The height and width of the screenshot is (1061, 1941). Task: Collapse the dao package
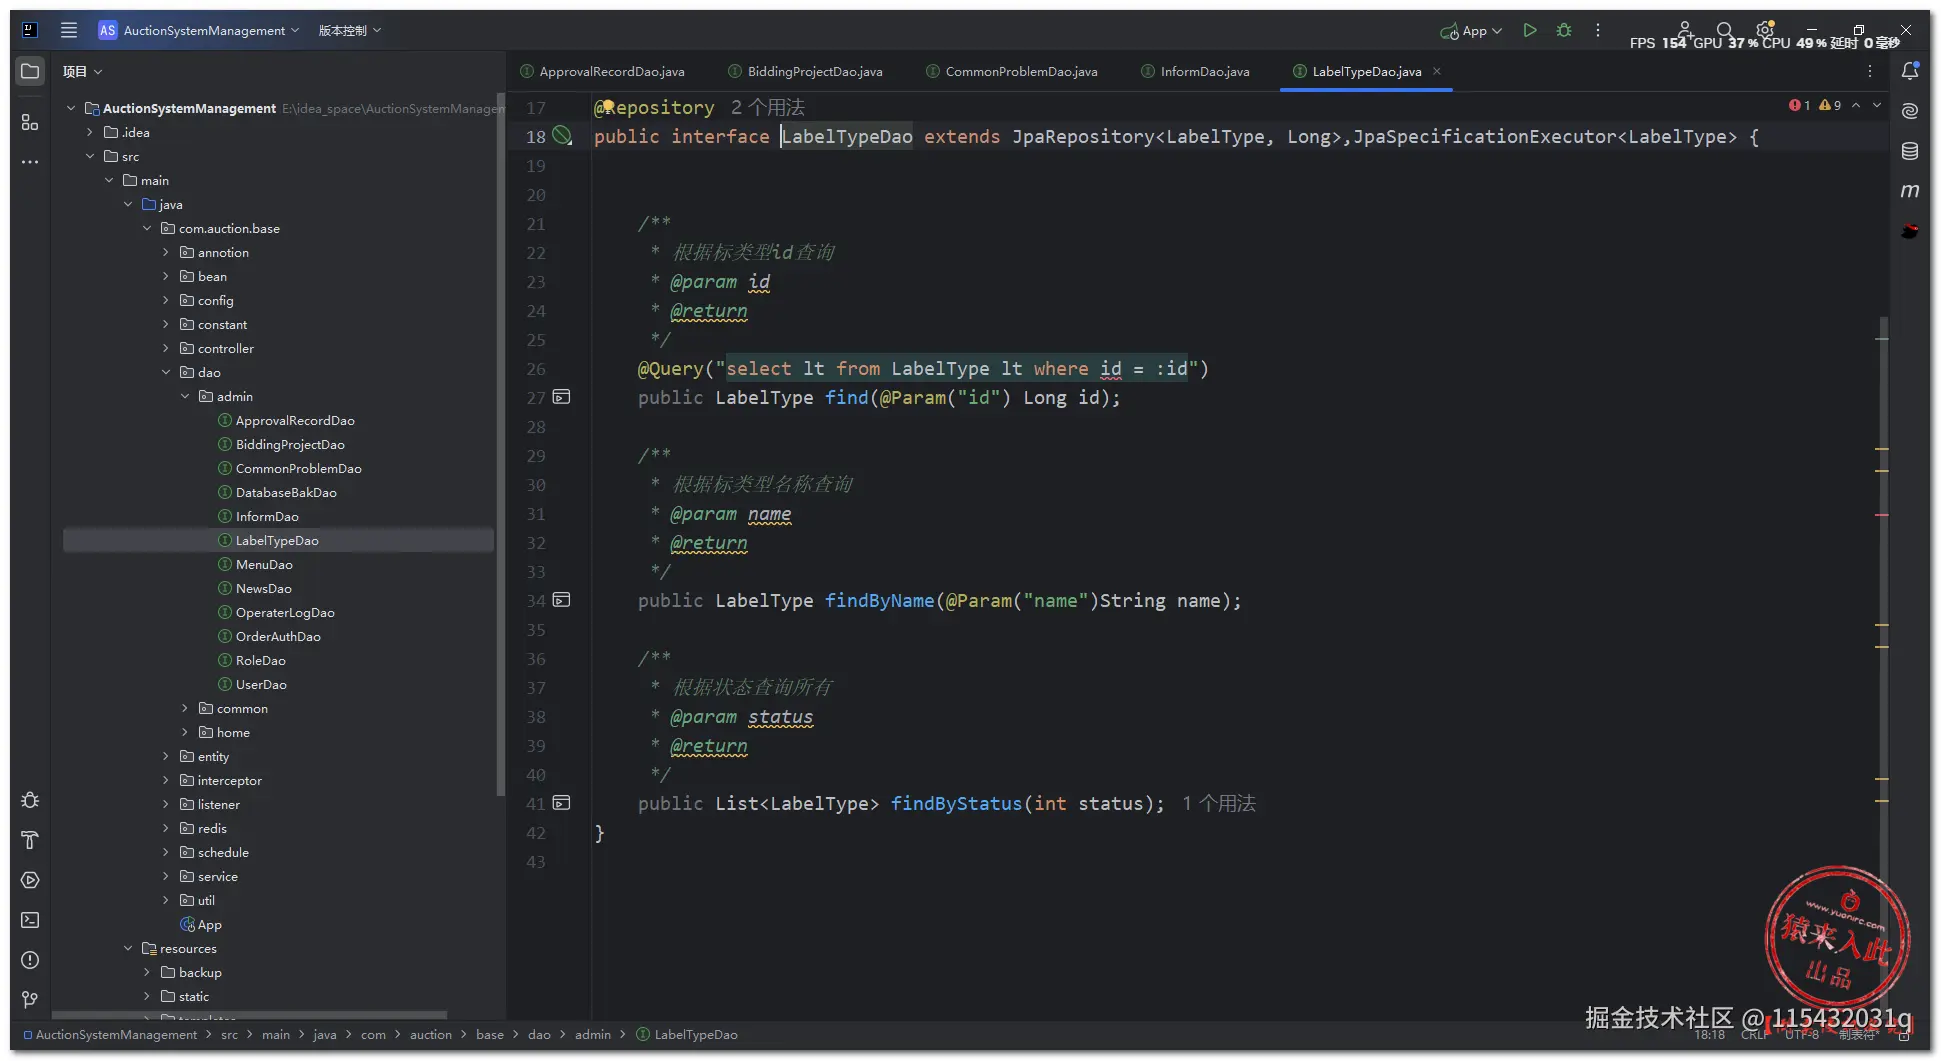point(166,372)
